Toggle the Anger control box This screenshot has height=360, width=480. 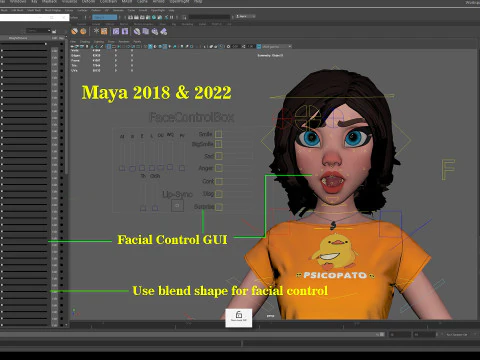(219, 168)
